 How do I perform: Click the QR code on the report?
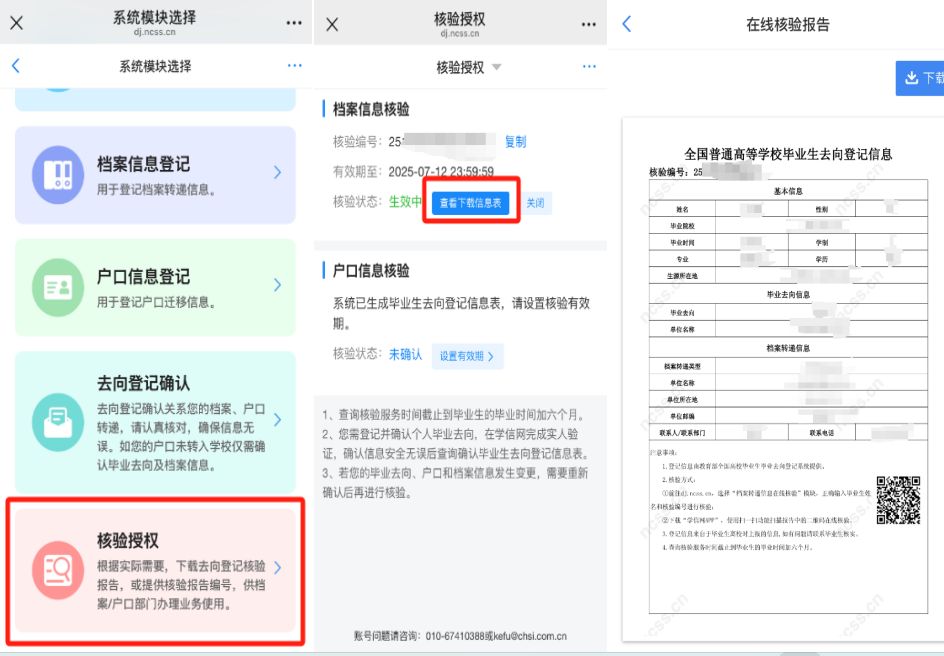pos(897,499)
